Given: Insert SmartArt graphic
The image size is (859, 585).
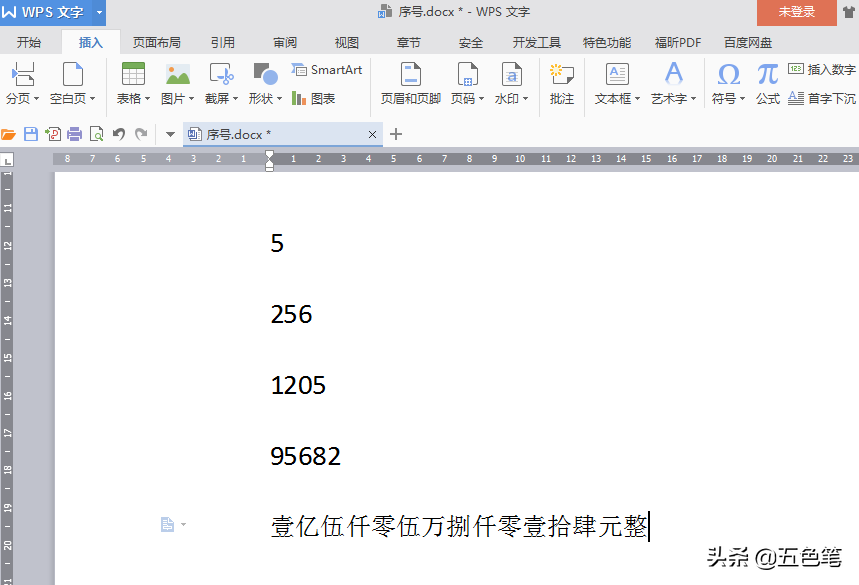Looking at the screenshot, I should click(x=327, y=70).
